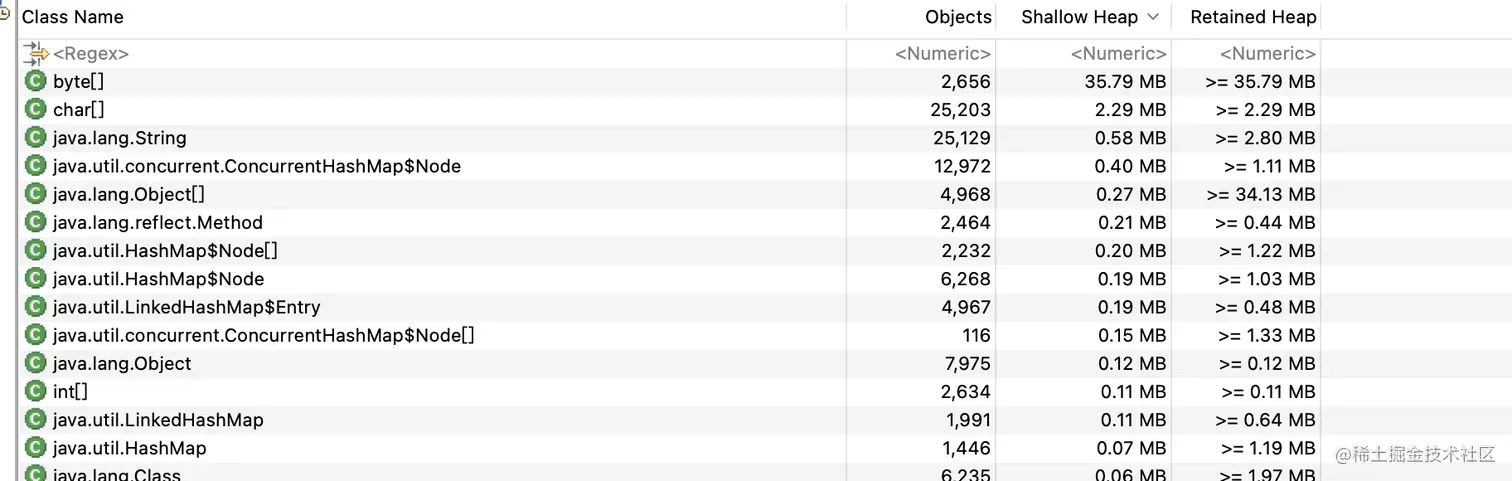Click the java.lang.String class icon
This screenshot has height=481, width=1512.
(x=36, y=137)
